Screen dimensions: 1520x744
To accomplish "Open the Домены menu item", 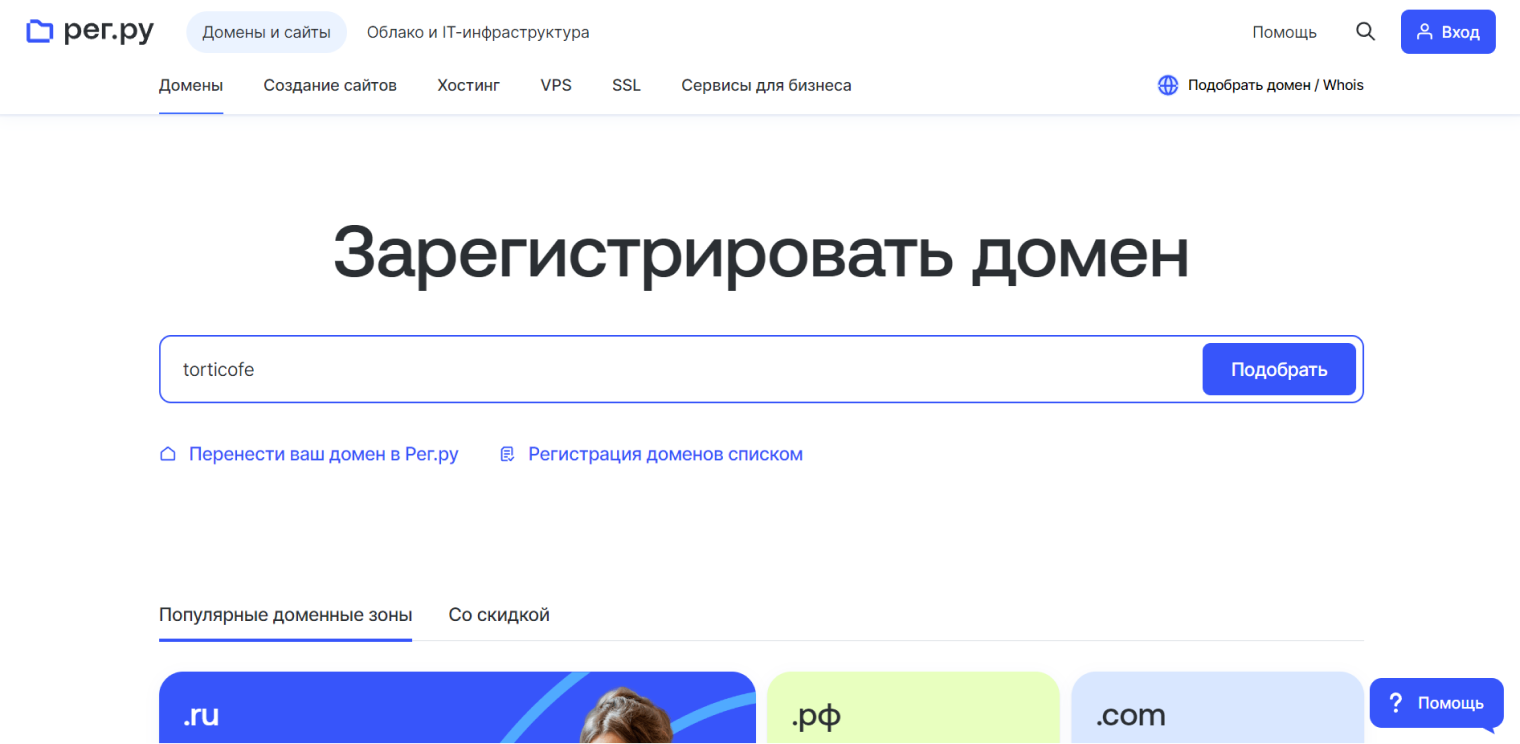I will pyautogui.click(x=191, y=85).
